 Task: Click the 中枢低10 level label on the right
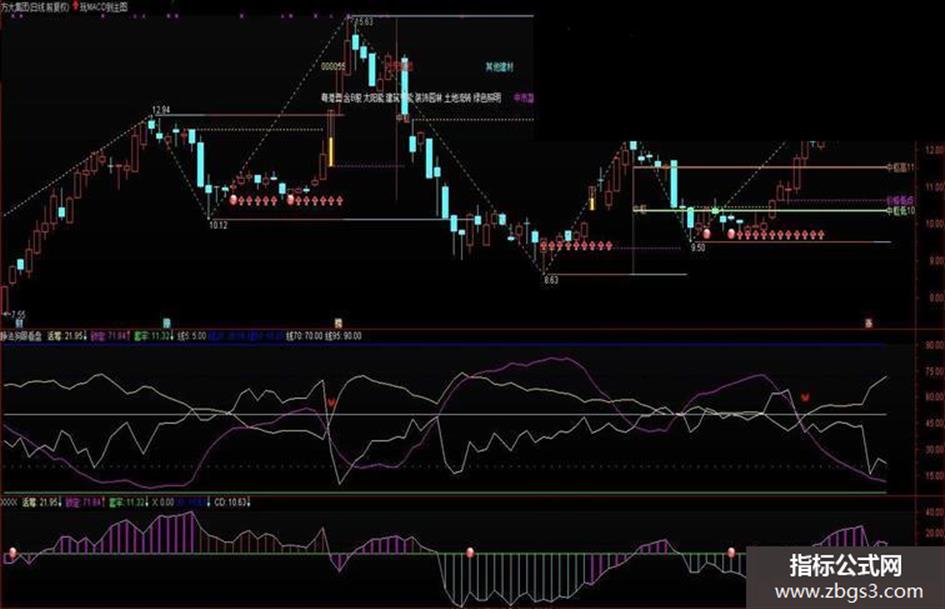pyautogui.click(x=901, y=210)
